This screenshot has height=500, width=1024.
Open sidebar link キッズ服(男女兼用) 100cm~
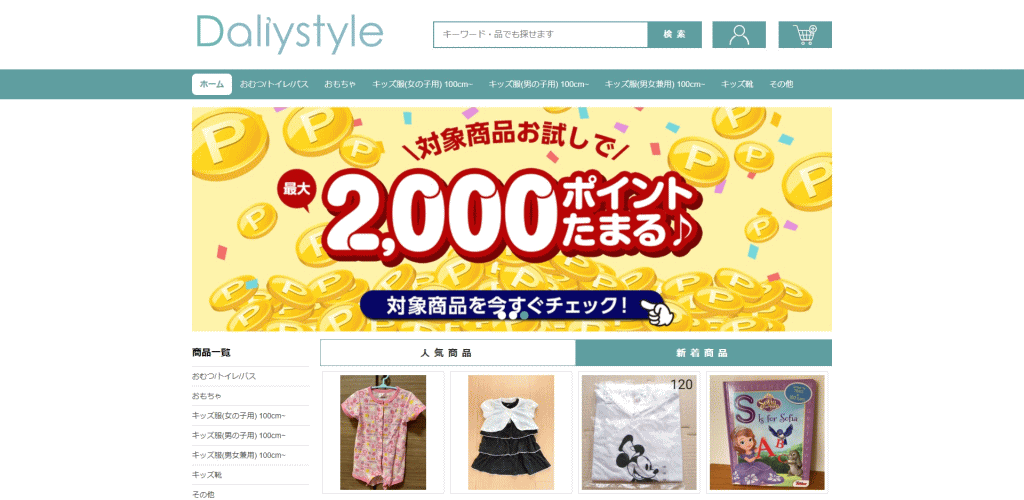(238, 455)
